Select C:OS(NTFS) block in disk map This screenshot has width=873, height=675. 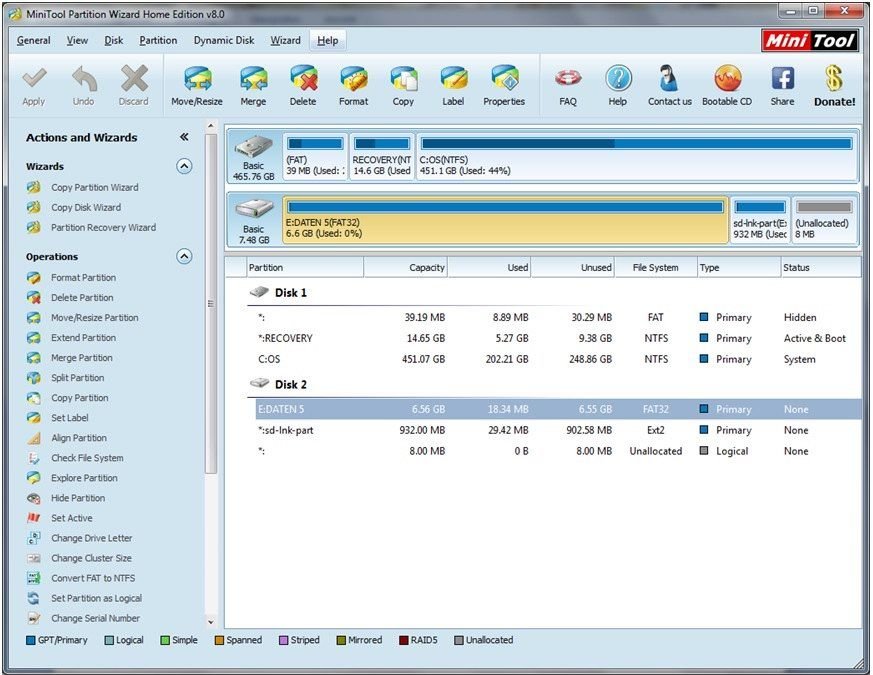click(x=636, y=156)
